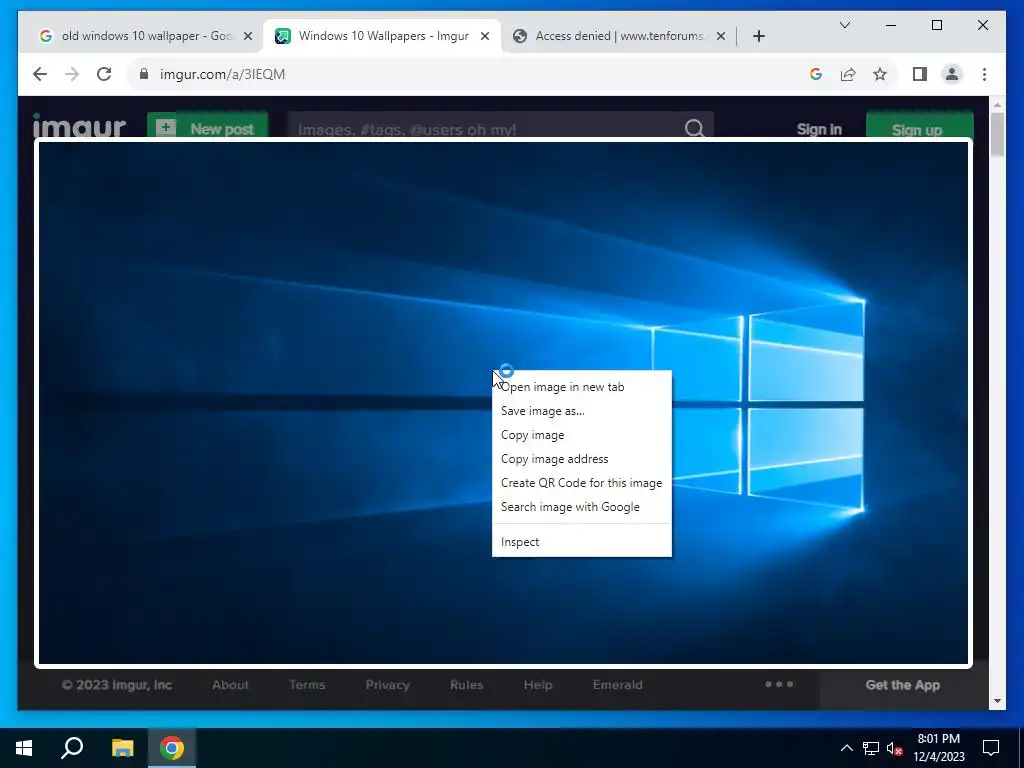Screen dimensions: 1024x768
Task: Open the Privacy footer link
Action: tap(387, 685)
